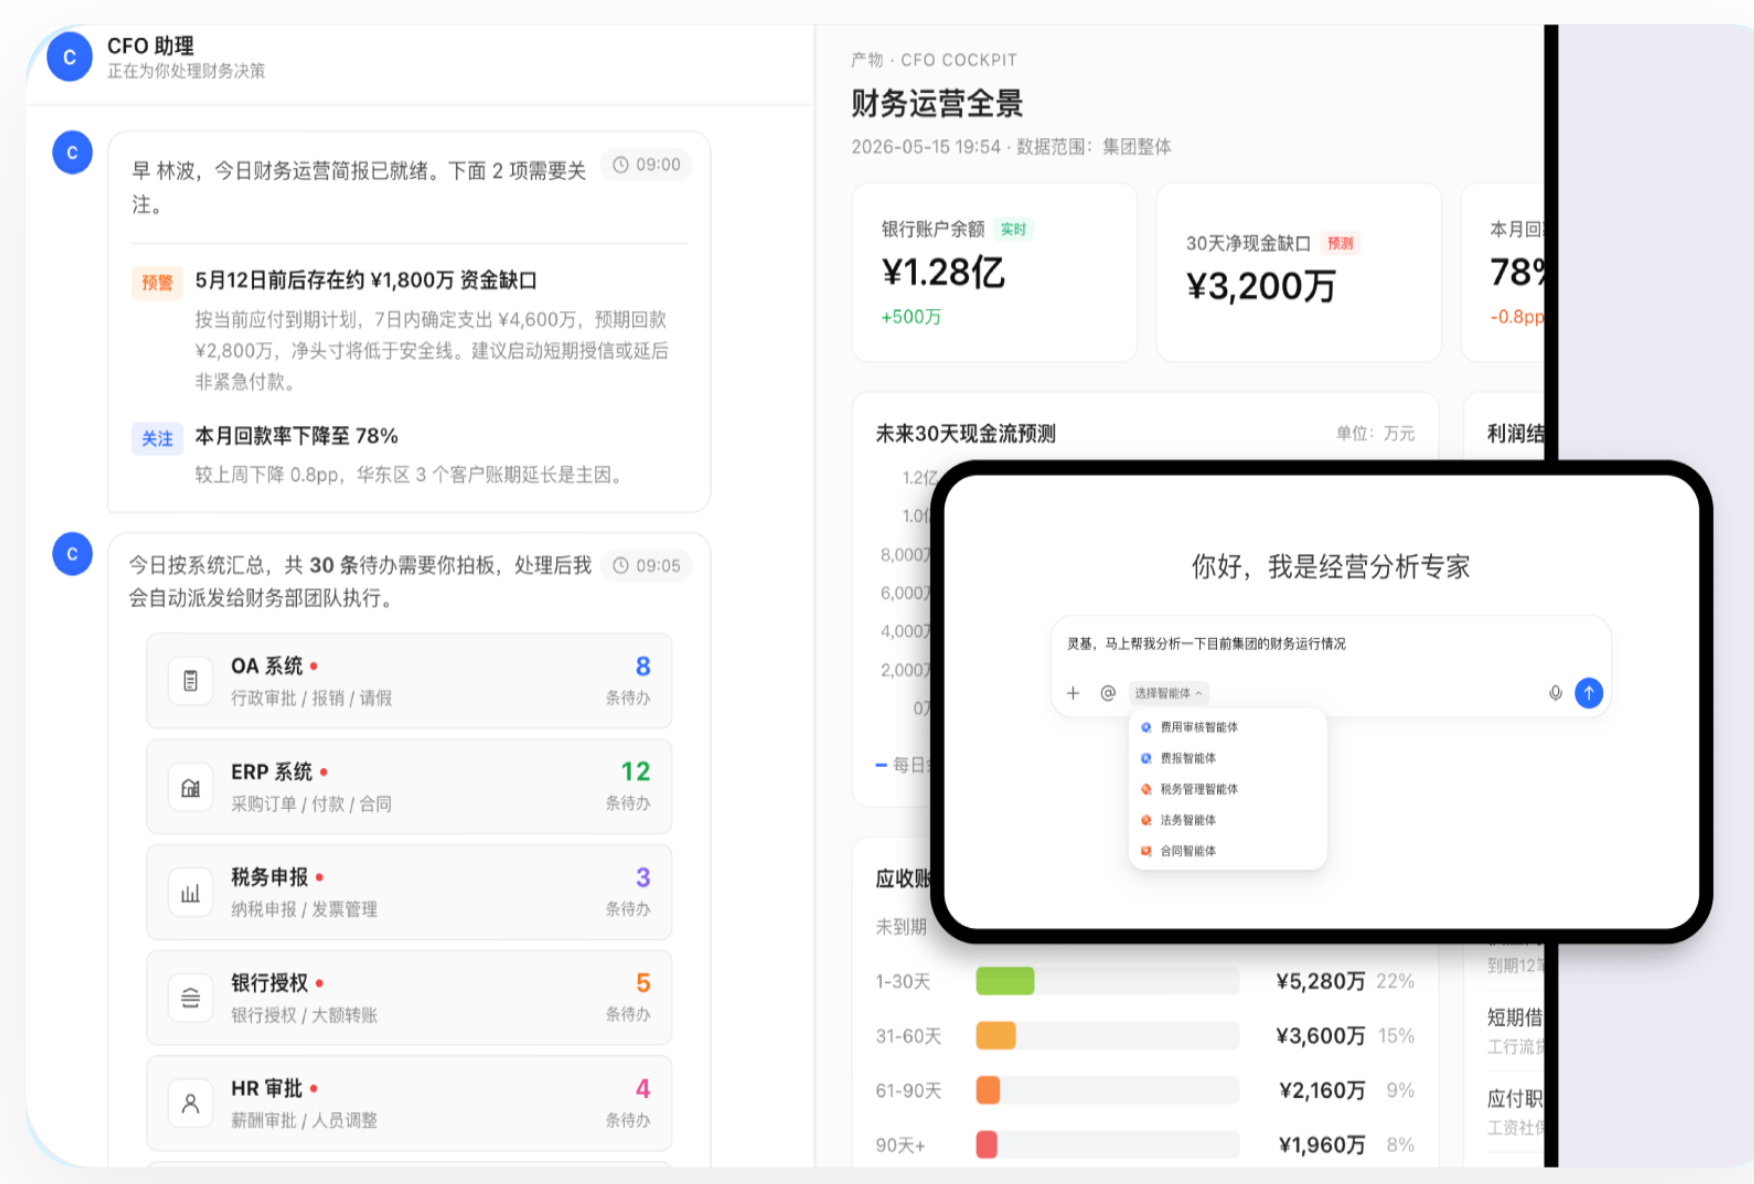Viewport: 1754px width, 1184px height.
Task: Click the icon beside 费用审核智能体
Action: pos(1146,728)
